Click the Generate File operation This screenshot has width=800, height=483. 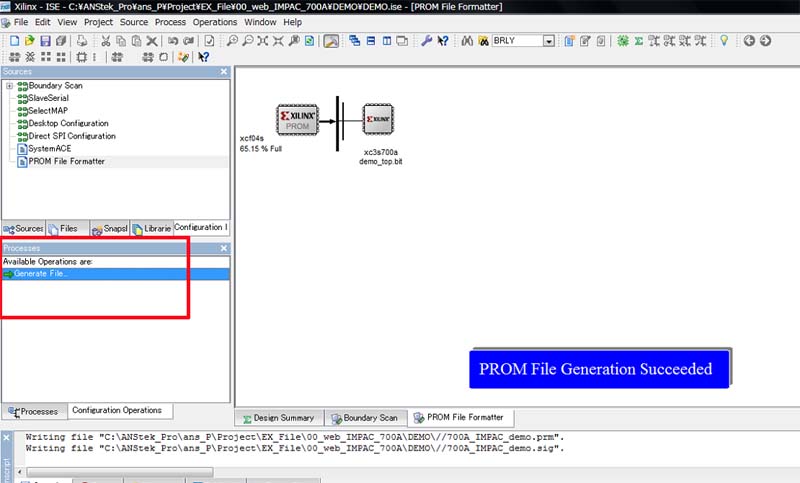pyautogui.click(x=115, y=274)
